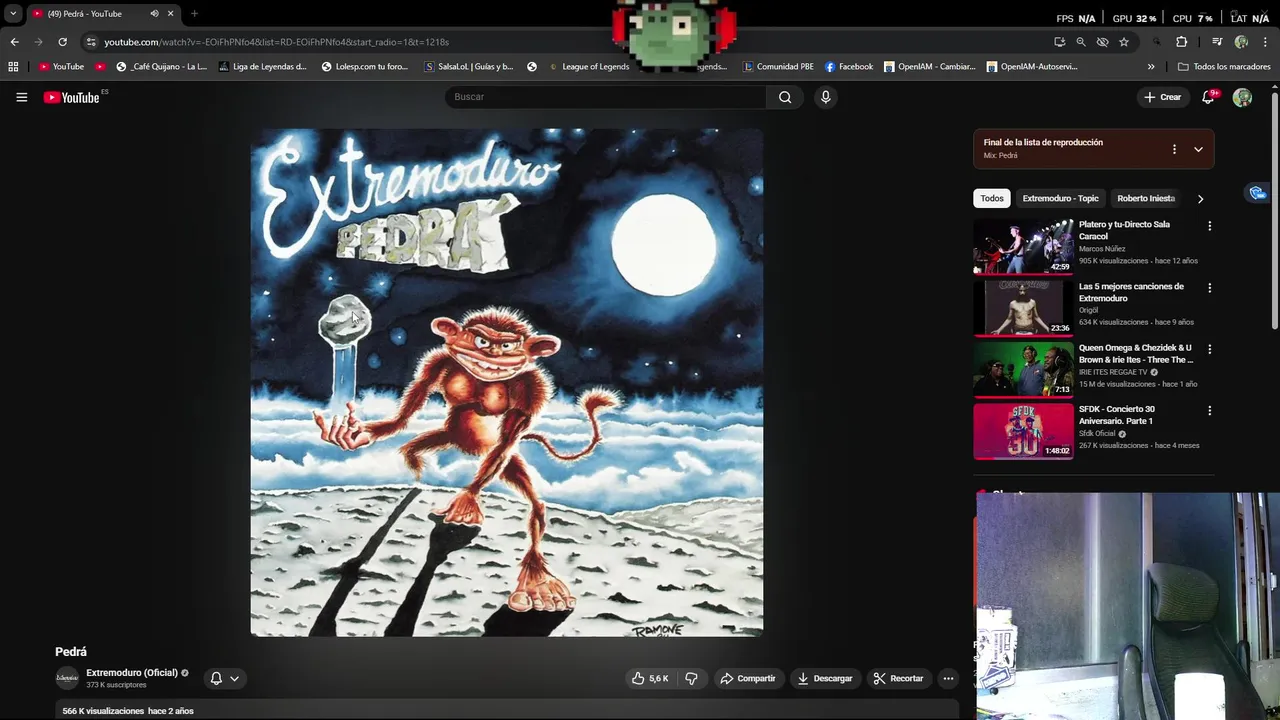The image size is (1280, 720).
Task: Open the OpenIAM-Autoservi bookmark
Action: [1032, 67]
